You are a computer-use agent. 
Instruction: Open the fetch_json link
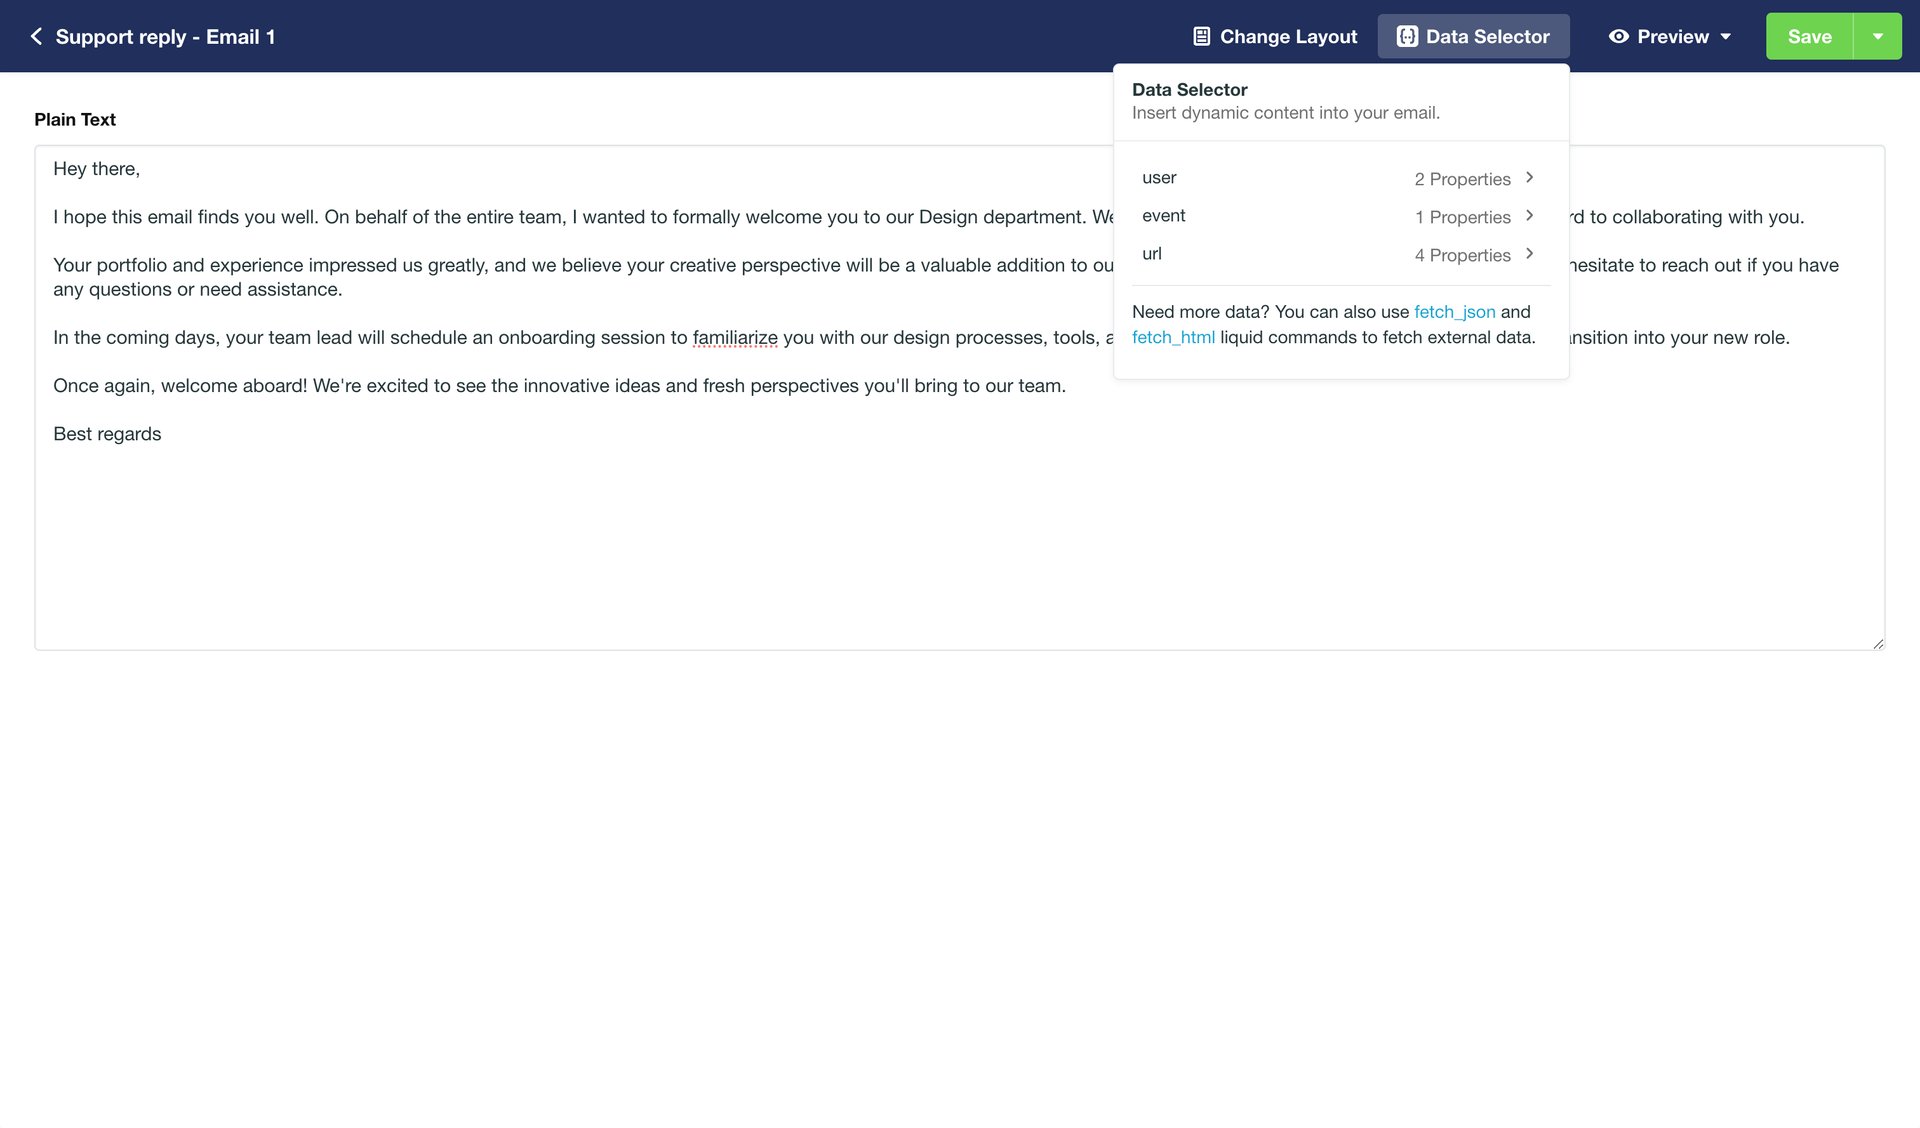[1454, 312]
